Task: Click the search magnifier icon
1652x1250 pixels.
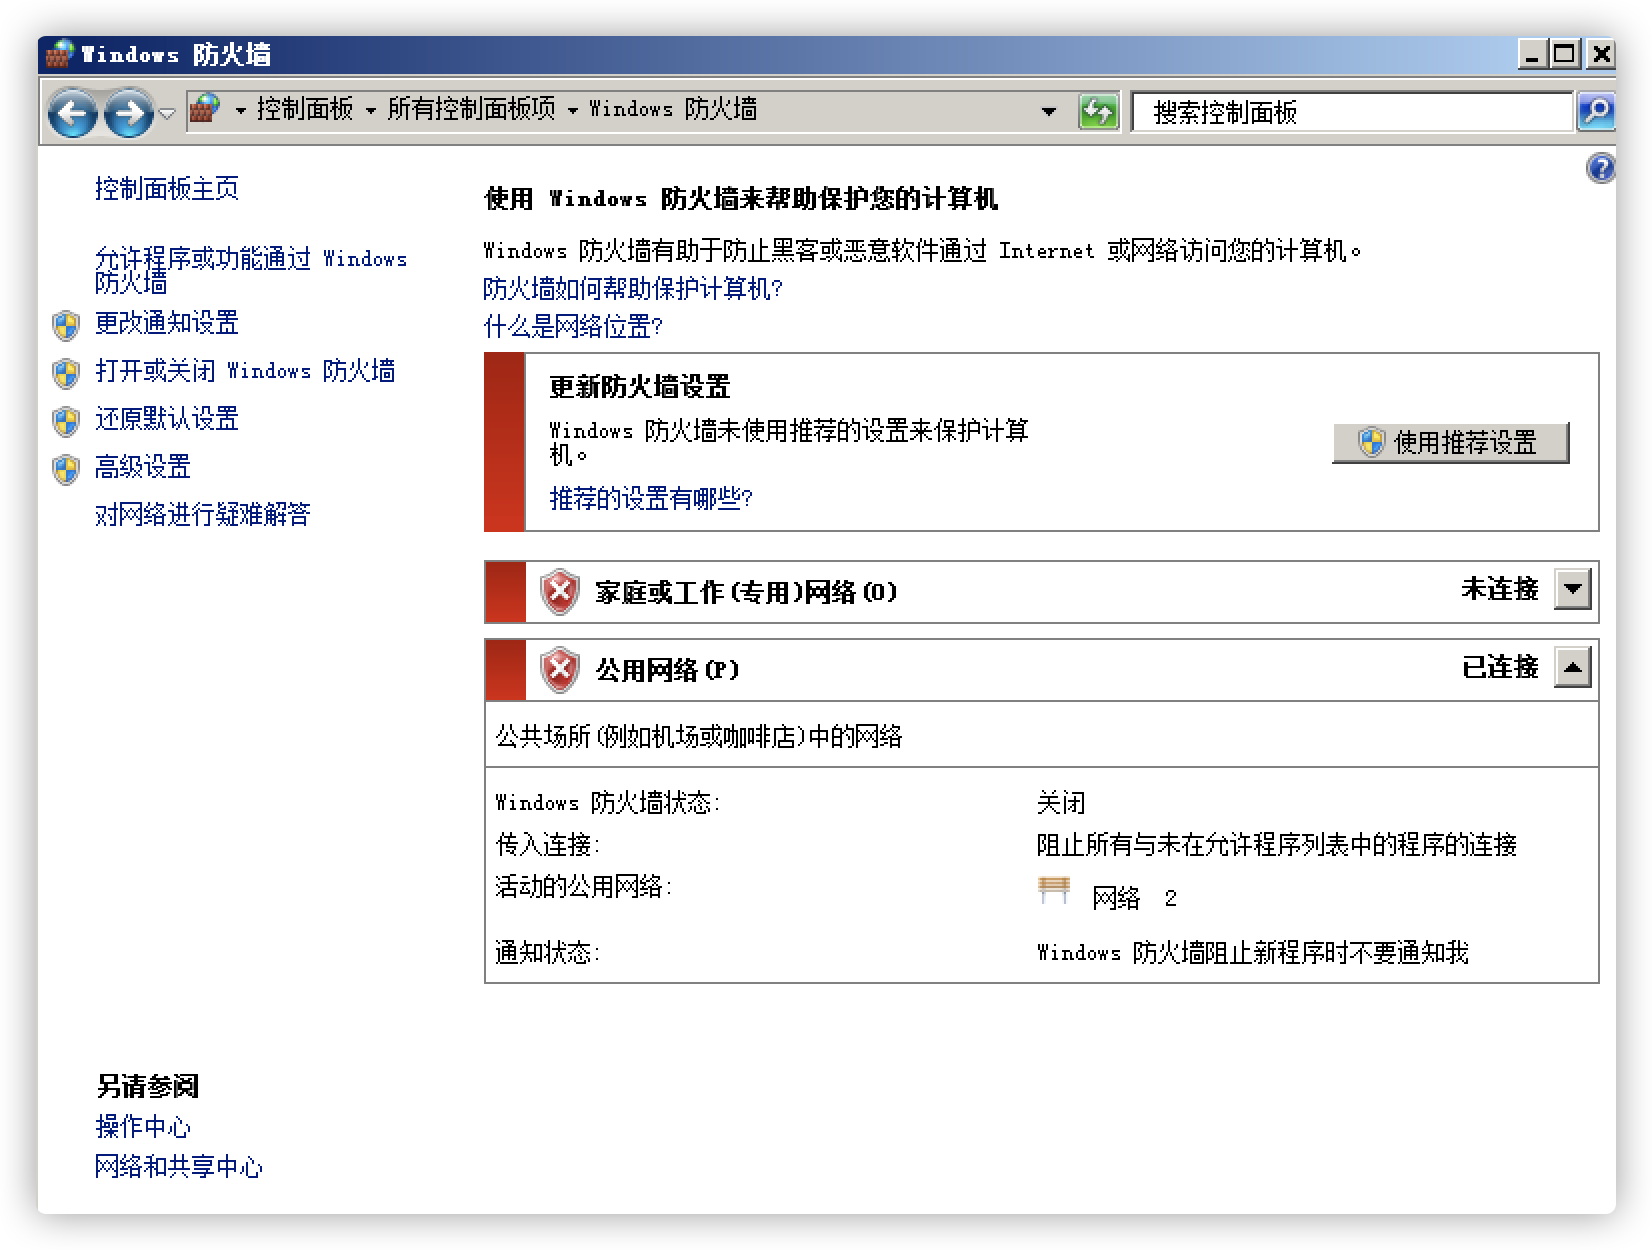Action: (x=1596, y=111)
